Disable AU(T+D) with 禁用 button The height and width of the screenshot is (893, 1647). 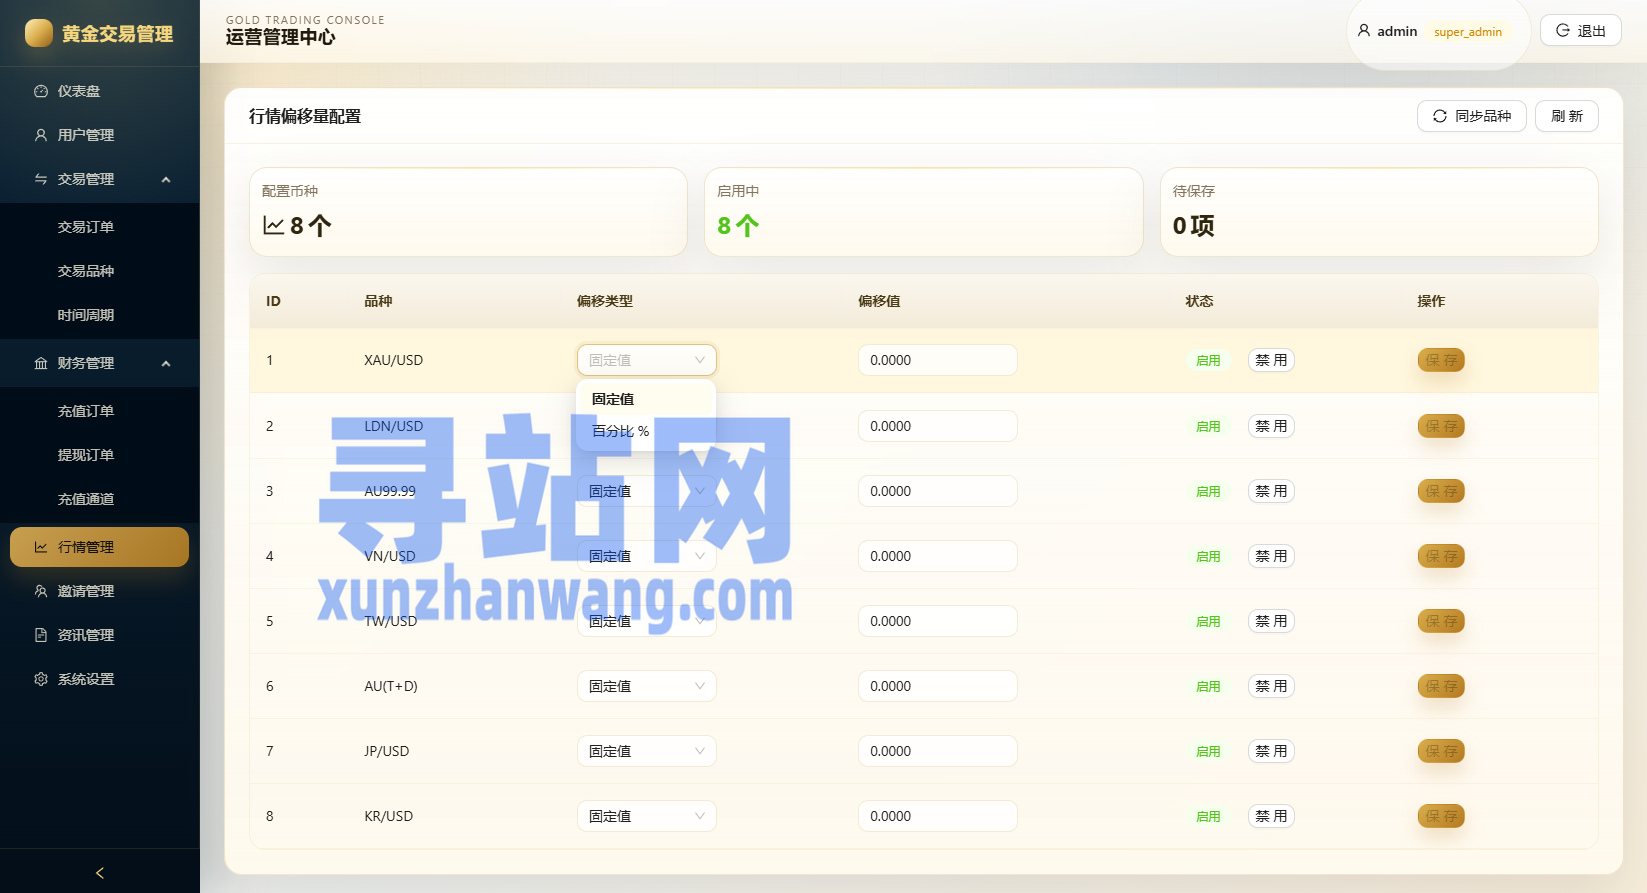click(x=1271, y=686)
